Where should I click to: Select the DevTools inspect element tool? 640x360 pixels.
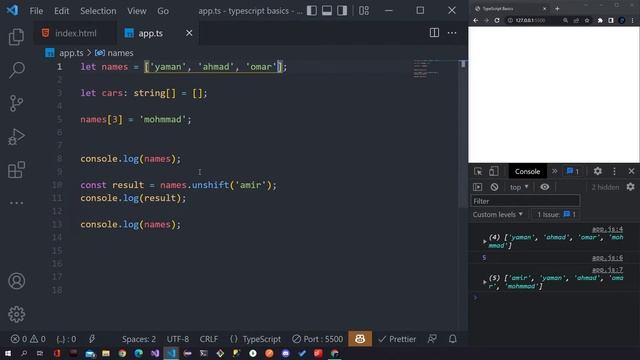coord(478,171)
